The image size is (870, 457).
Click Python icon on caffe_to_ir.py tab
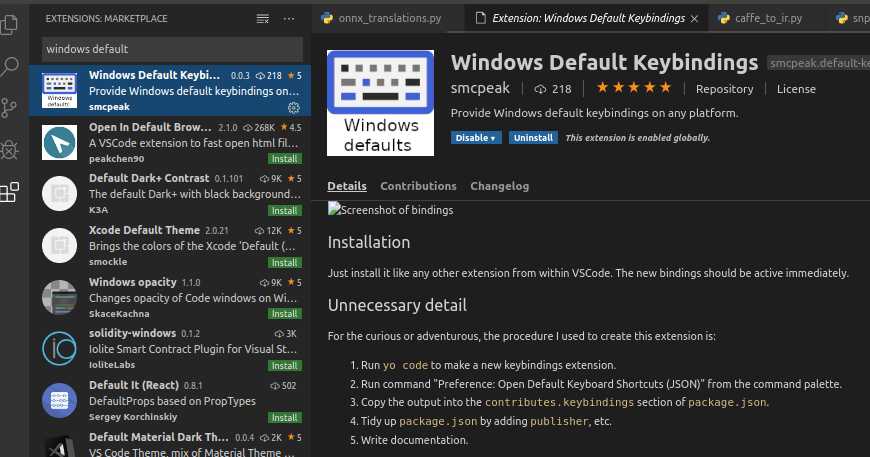(x=724, y=18)
